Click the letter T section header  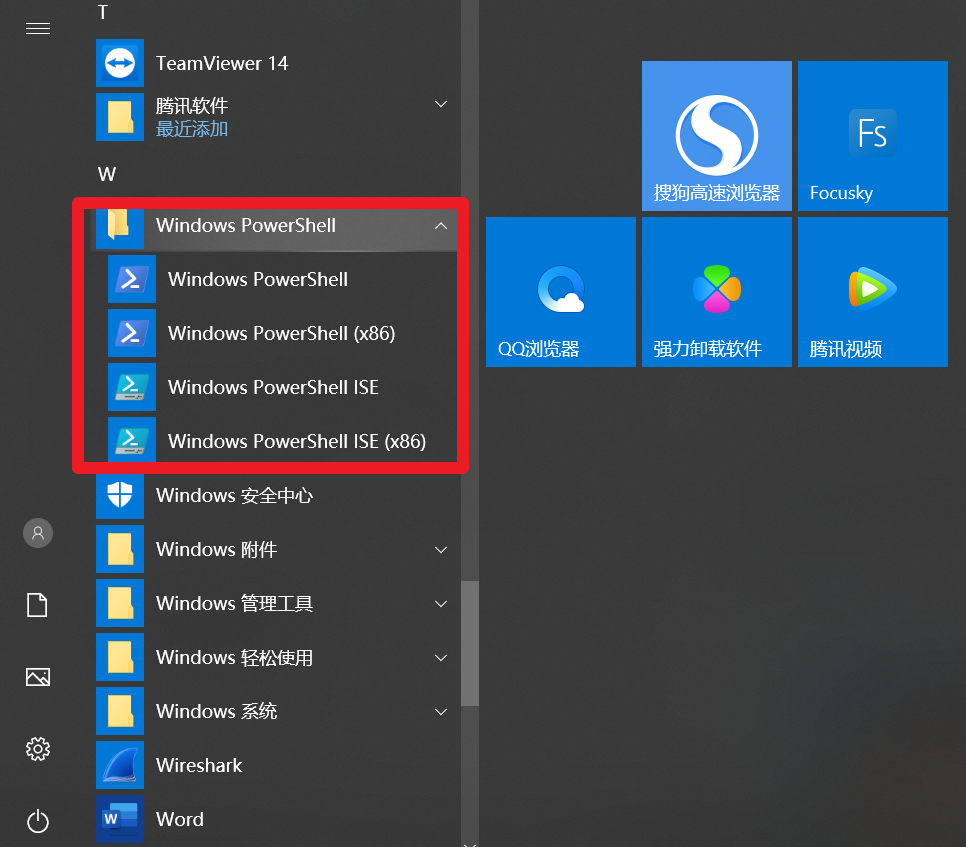(103, 12)
